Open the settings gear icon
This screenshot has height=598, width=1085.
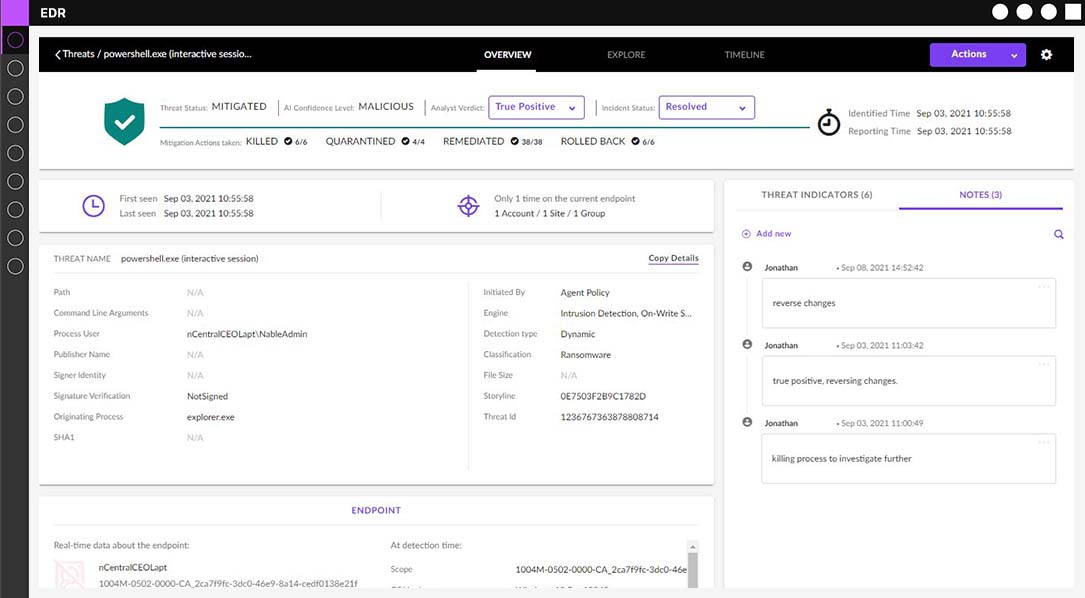1046,54
